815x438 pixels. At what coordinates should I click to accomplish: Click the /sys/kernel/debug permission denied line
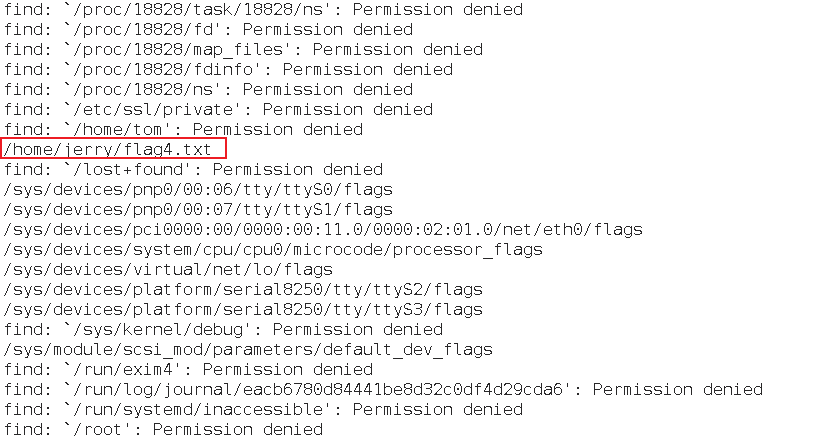(x=224, y=329)
